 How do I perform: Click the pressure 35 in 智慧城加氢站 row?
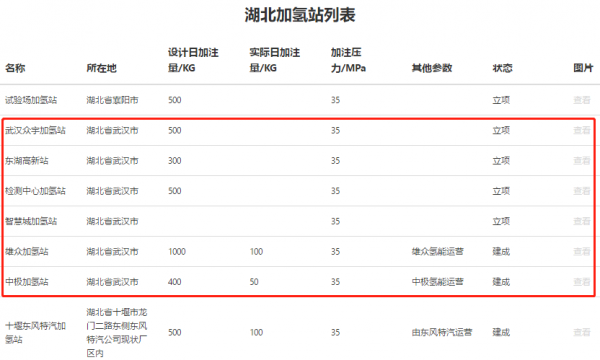coord(336,221)
